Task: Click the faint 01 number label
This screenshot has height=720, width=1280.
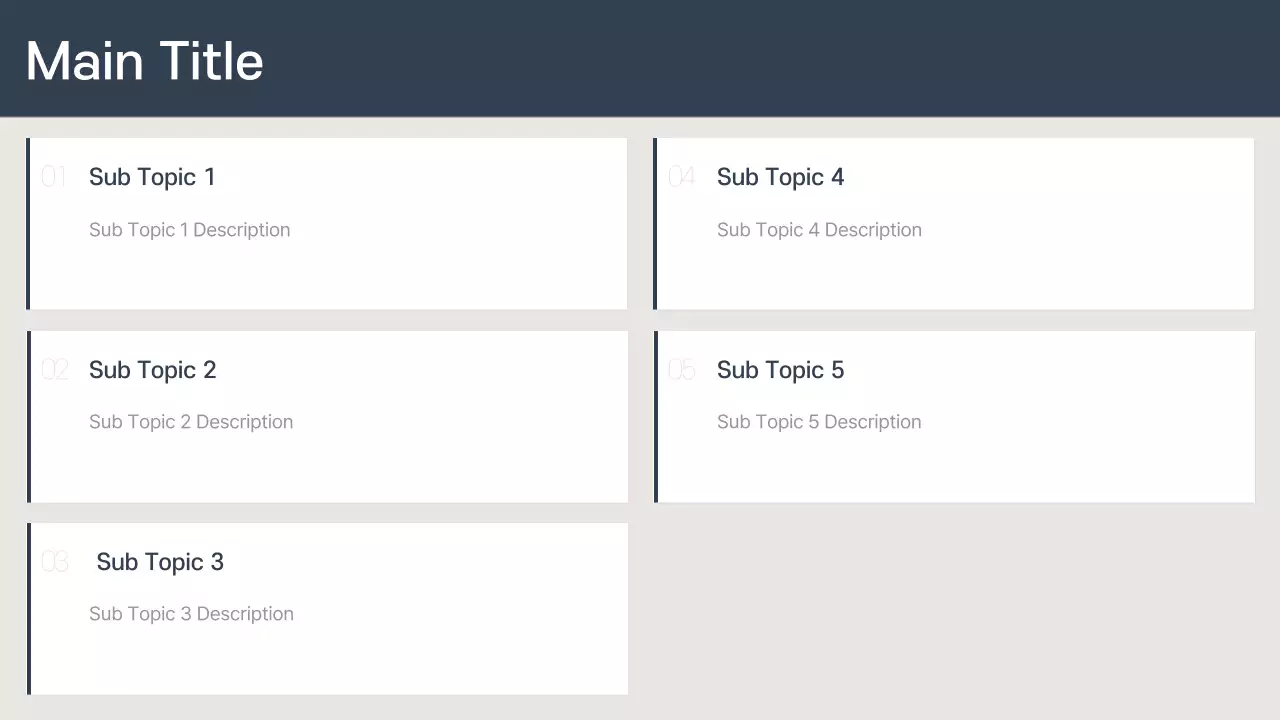Action: pos(53,178)
